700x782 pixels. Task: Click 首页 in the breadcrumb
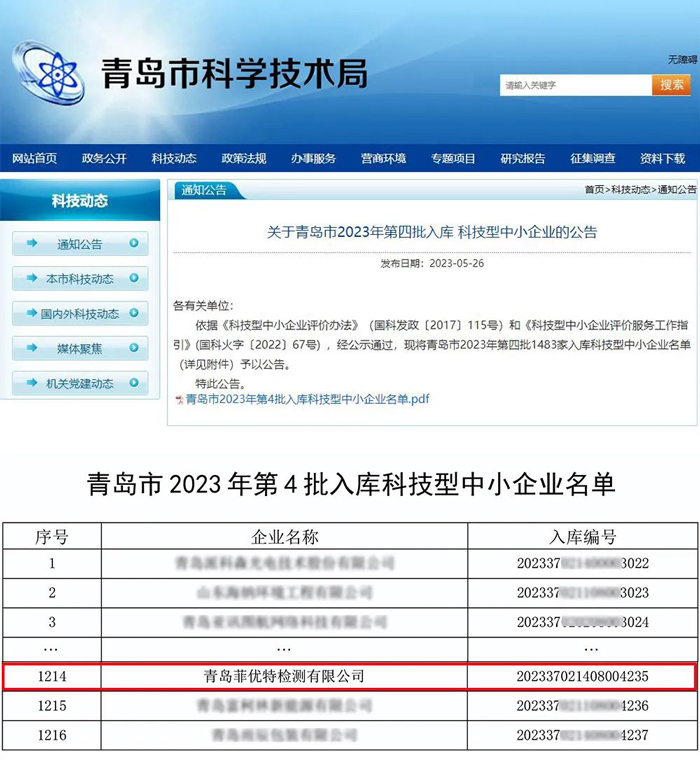(x=594, y=190)
